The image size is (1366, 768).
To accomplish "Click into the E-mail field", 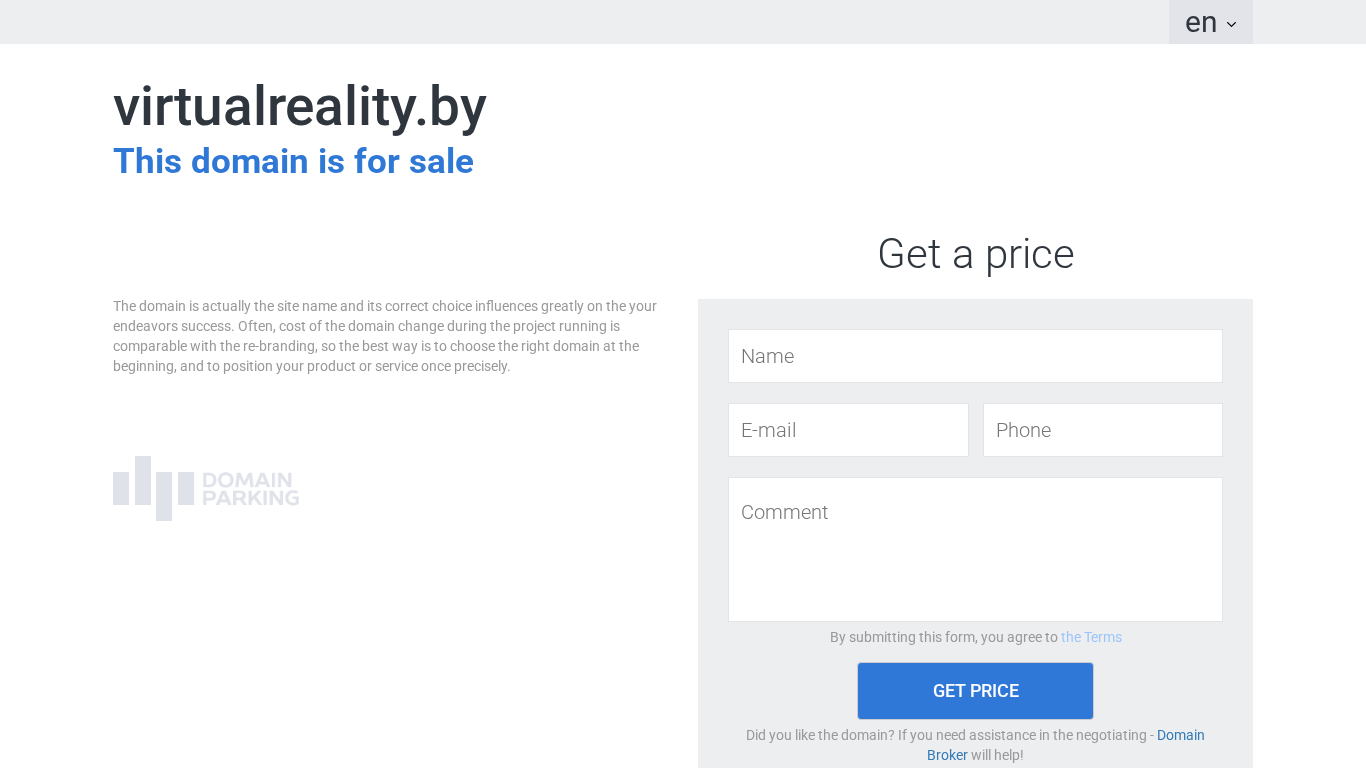I will tap(848, 430).
